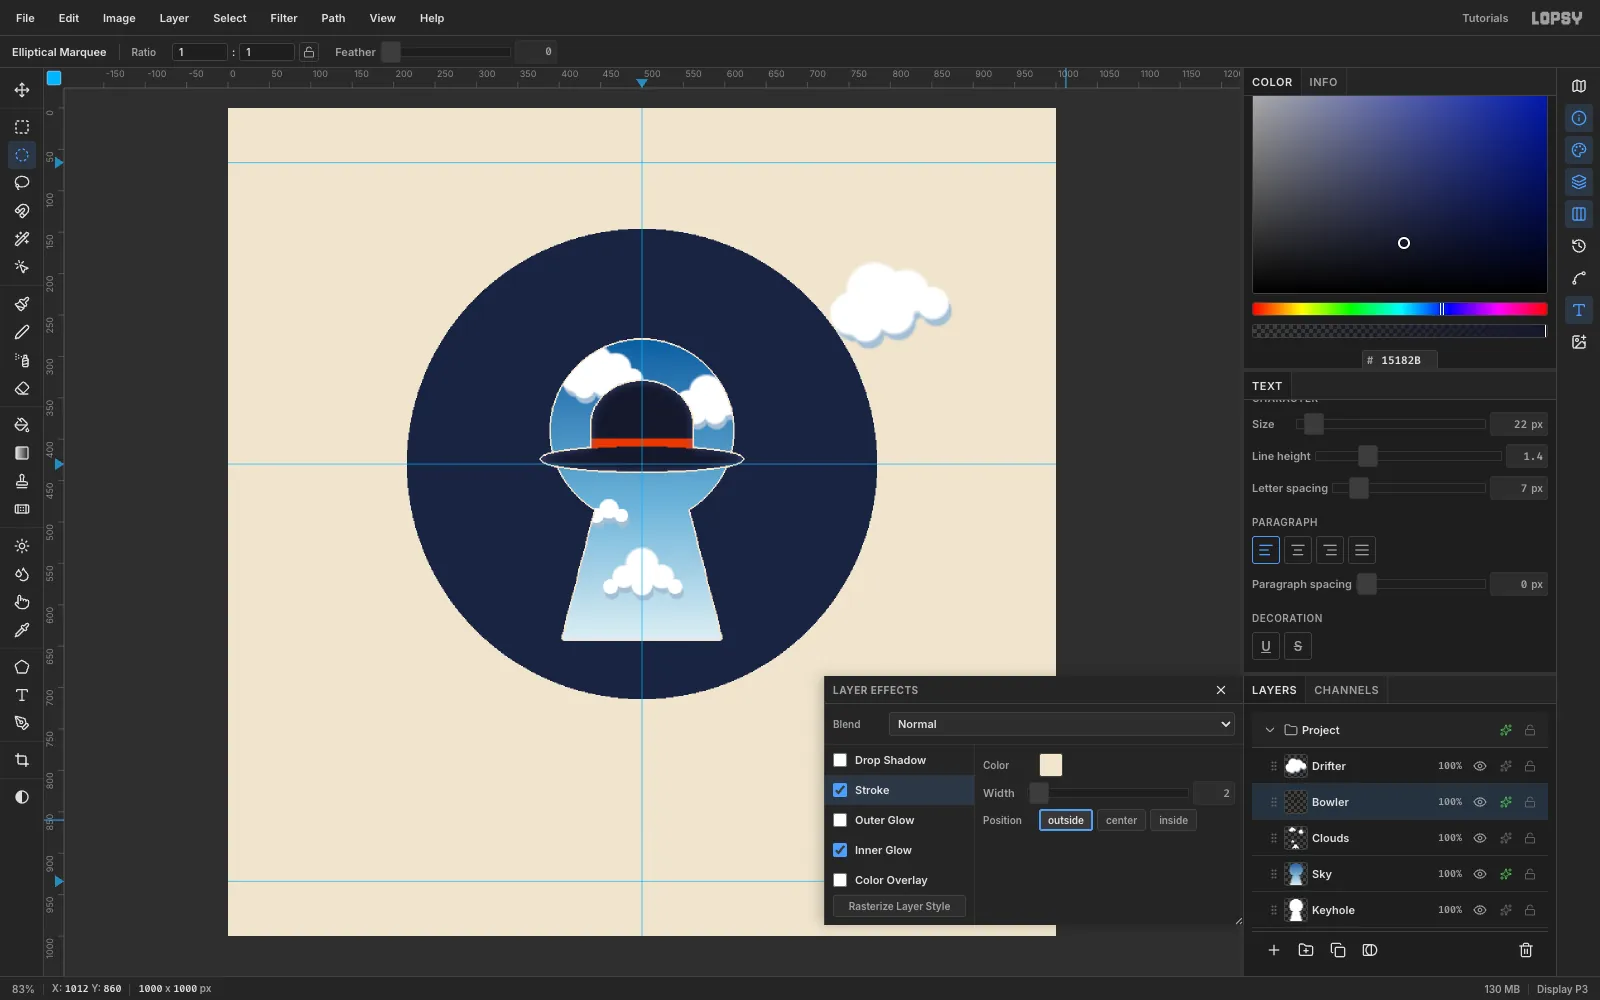Switch to the Info tab
The width and height of the screenshot is (1600, 1000).
[x=1323, y=82]
